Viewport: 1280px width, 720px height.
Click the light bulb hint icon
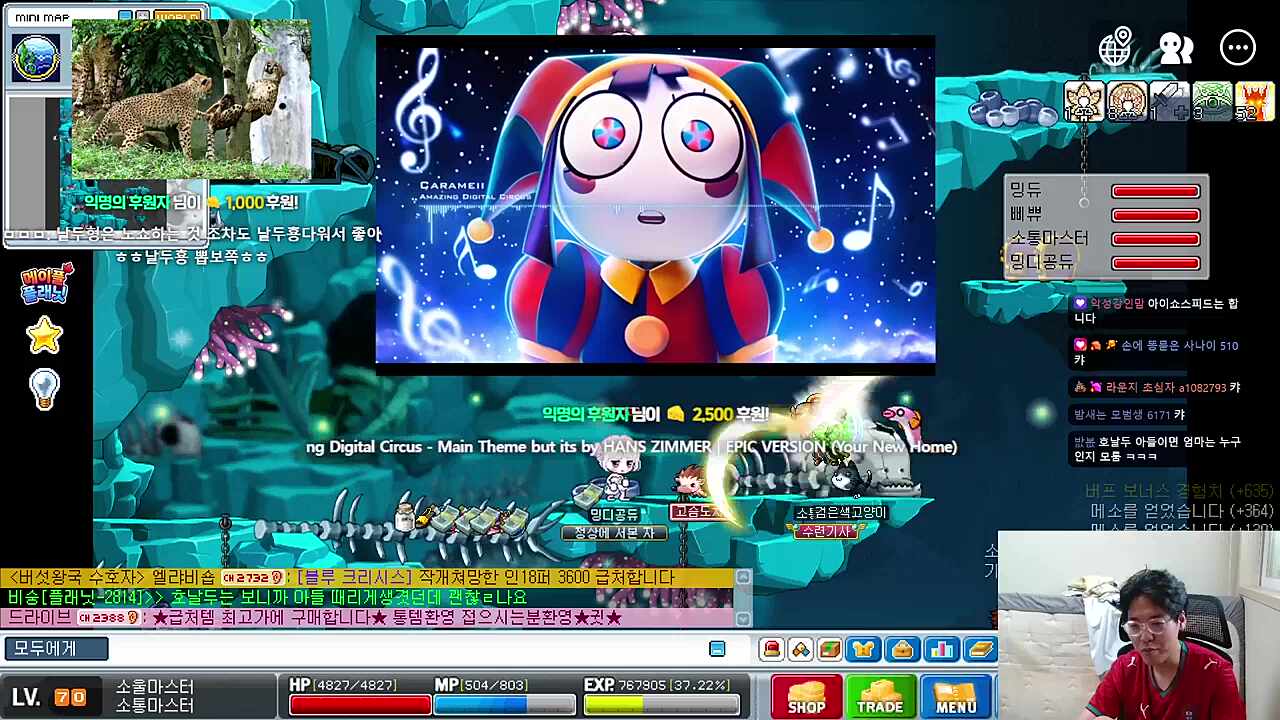tap(44, 389)
